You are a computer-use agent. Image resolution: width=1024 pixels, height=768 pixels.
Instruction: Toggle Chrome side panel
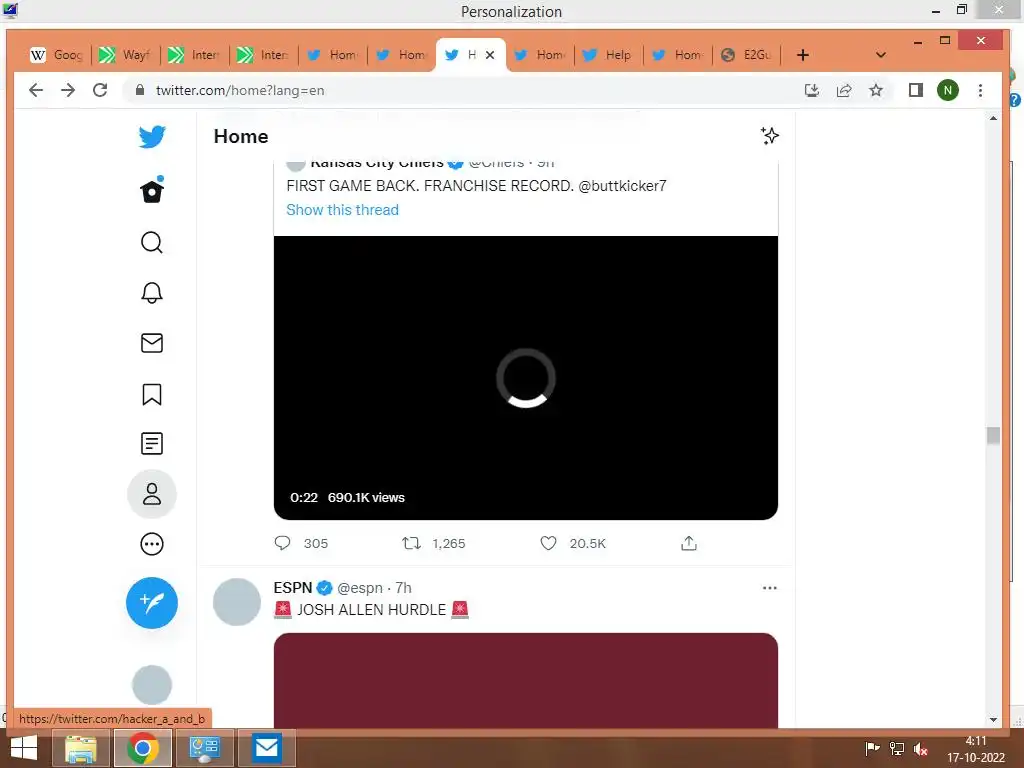(916, 90)
